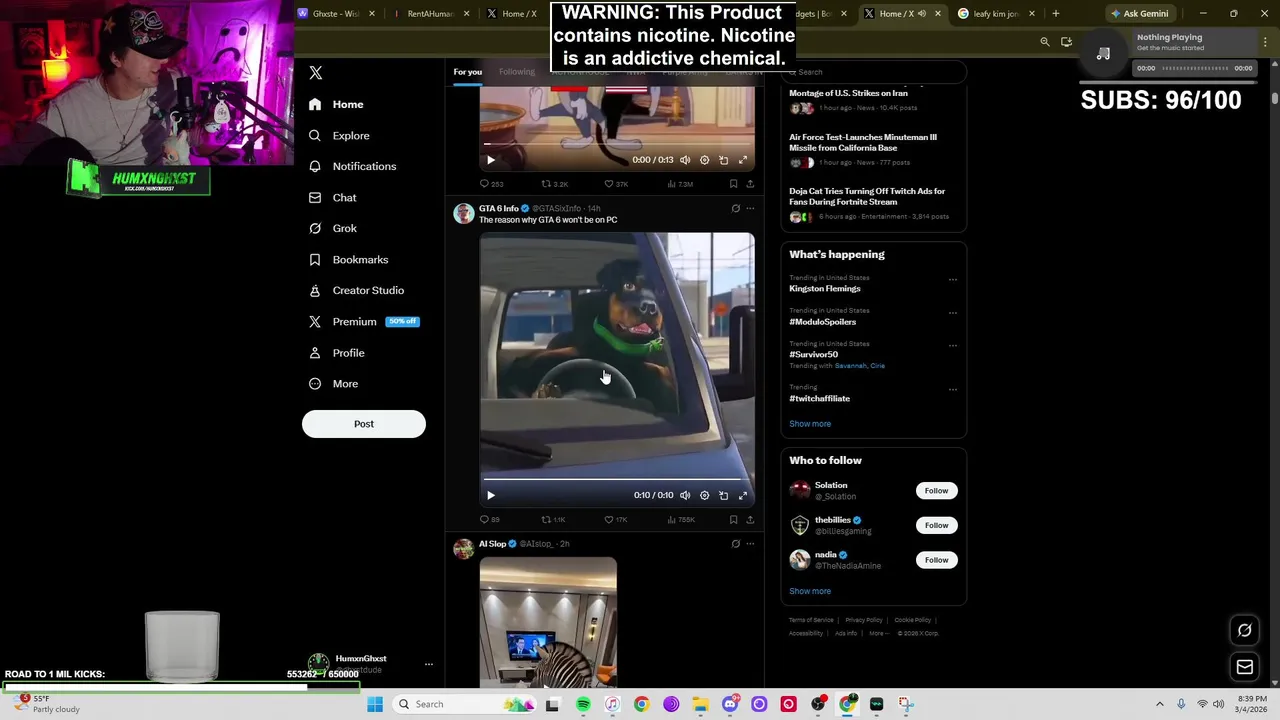Expand the More menu in the sidebar
Screen dimensions: 1280x720
[334, 383]
